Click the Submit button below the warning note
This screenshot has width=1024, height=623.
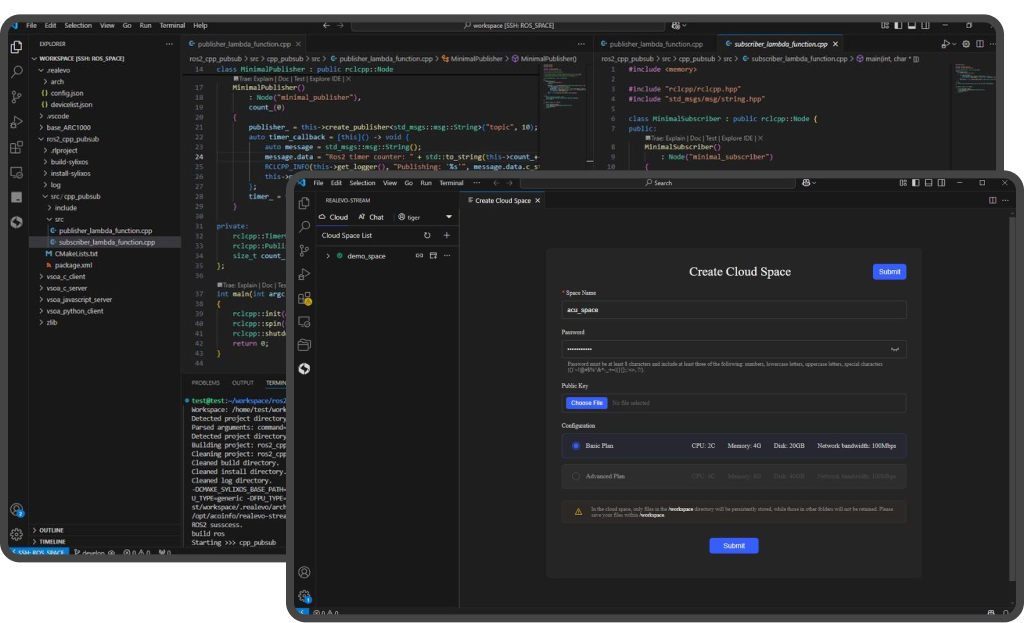click(x=734, y=546)
